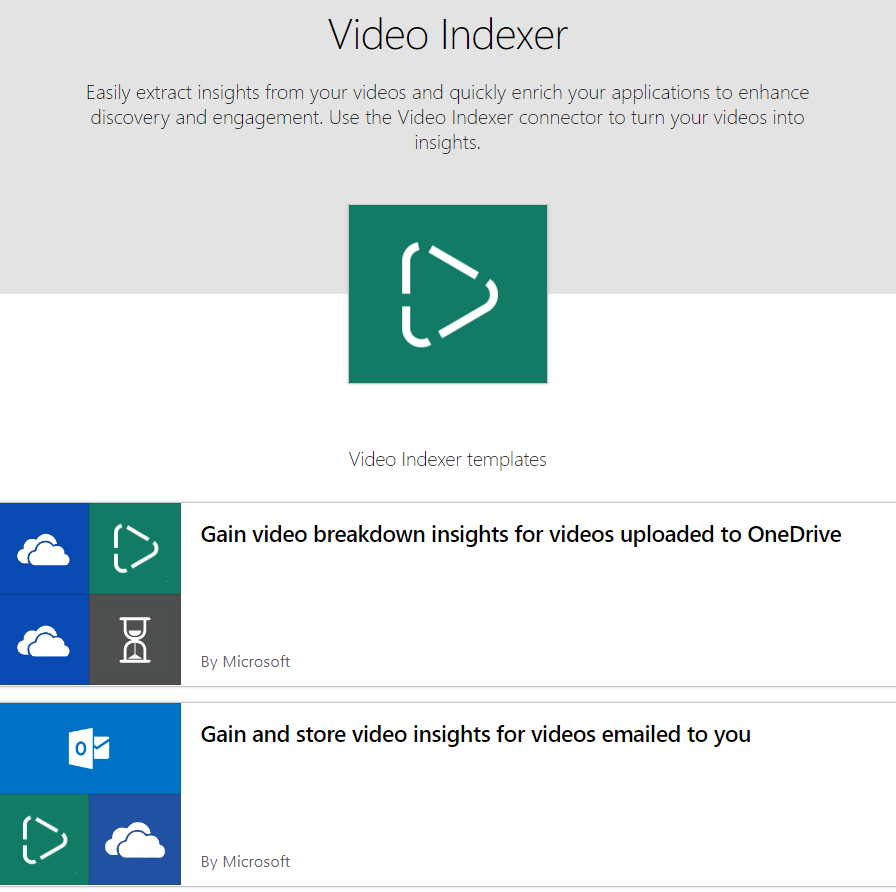Click 'By Microsoft' under the OneDrive template
This screenshot has width=896, height=892.
(x=245, y=662)
